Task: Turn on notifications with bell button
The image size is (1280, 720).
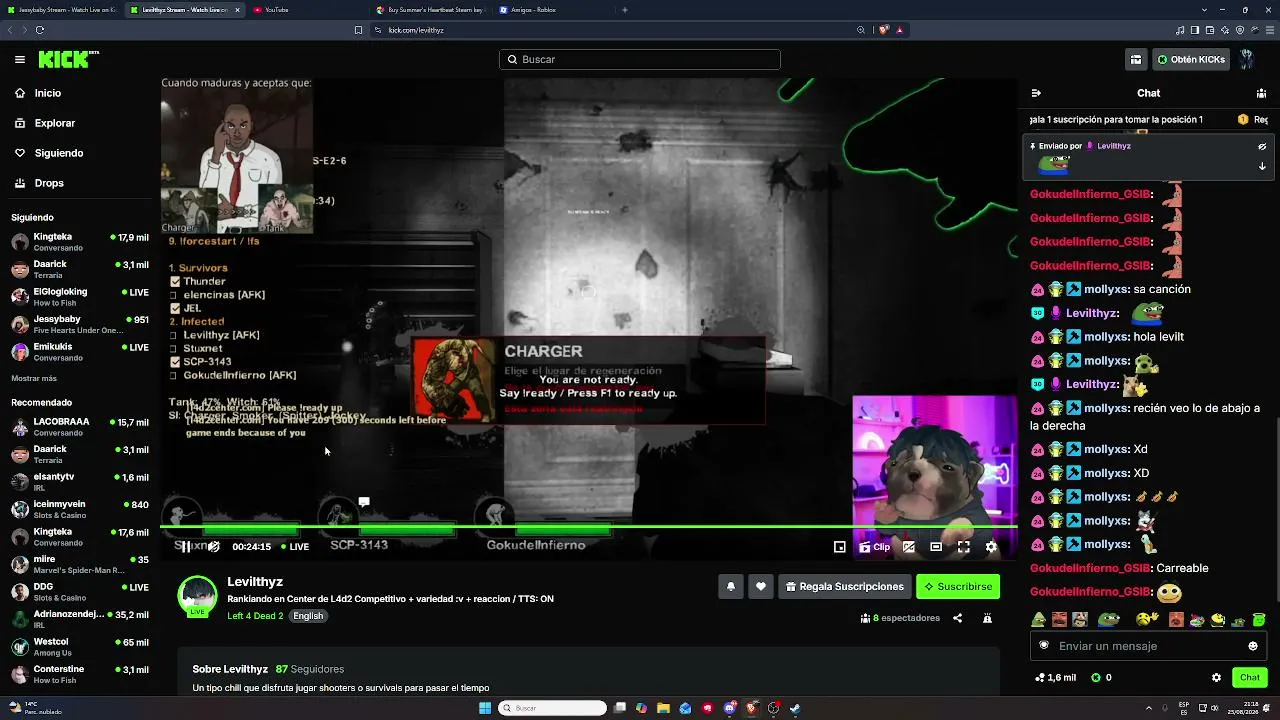Action: pyautogui.click(x=731, y=587)
